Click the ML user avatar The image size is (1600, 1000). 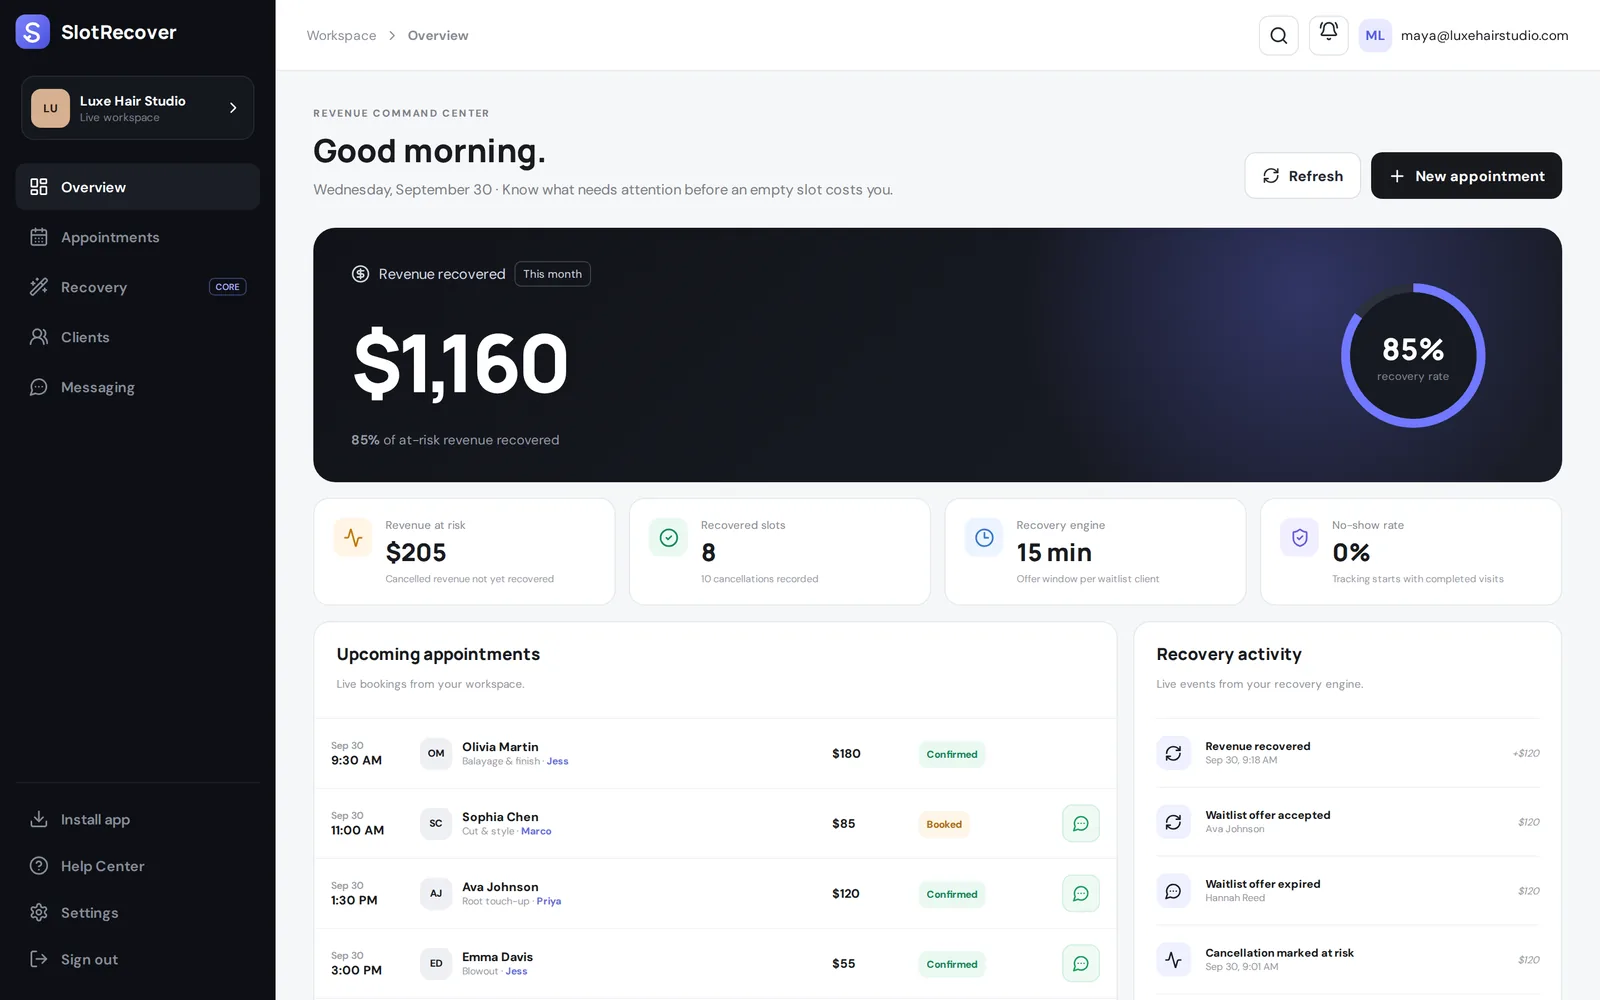[x=1375, y=36]
